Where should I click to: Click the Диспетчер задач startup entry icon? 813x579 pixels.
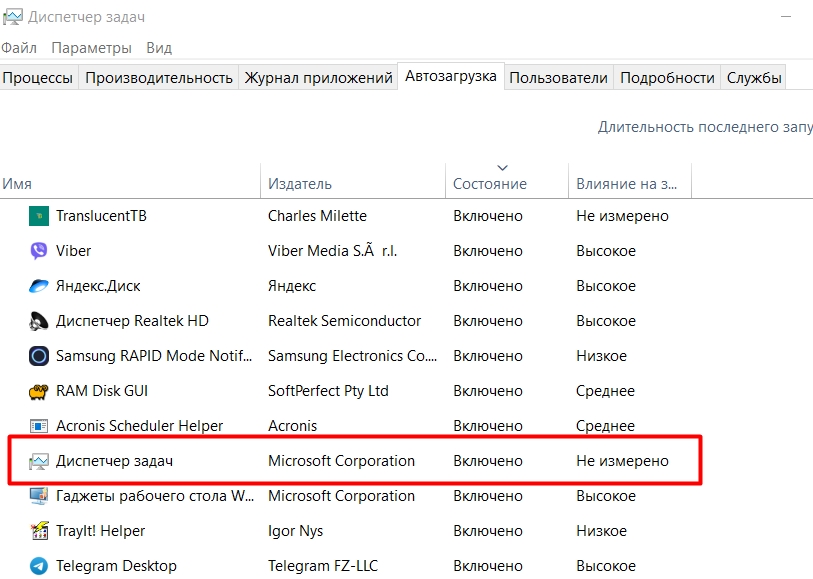click(x=39, y=461)
